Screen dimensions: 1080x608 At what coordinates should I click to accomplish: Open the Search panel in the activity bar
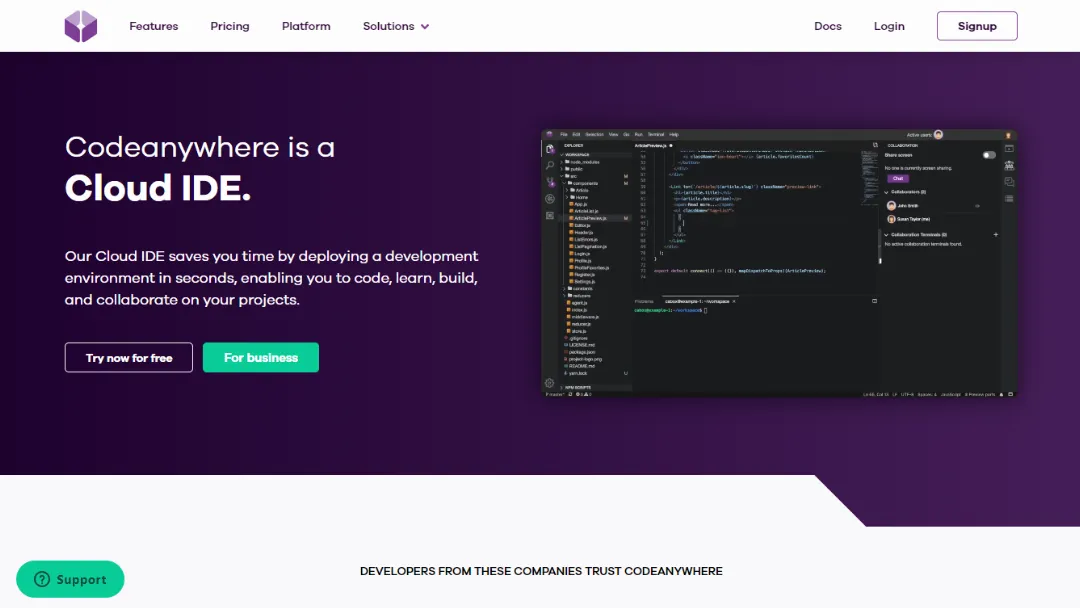tap(548, 164)
